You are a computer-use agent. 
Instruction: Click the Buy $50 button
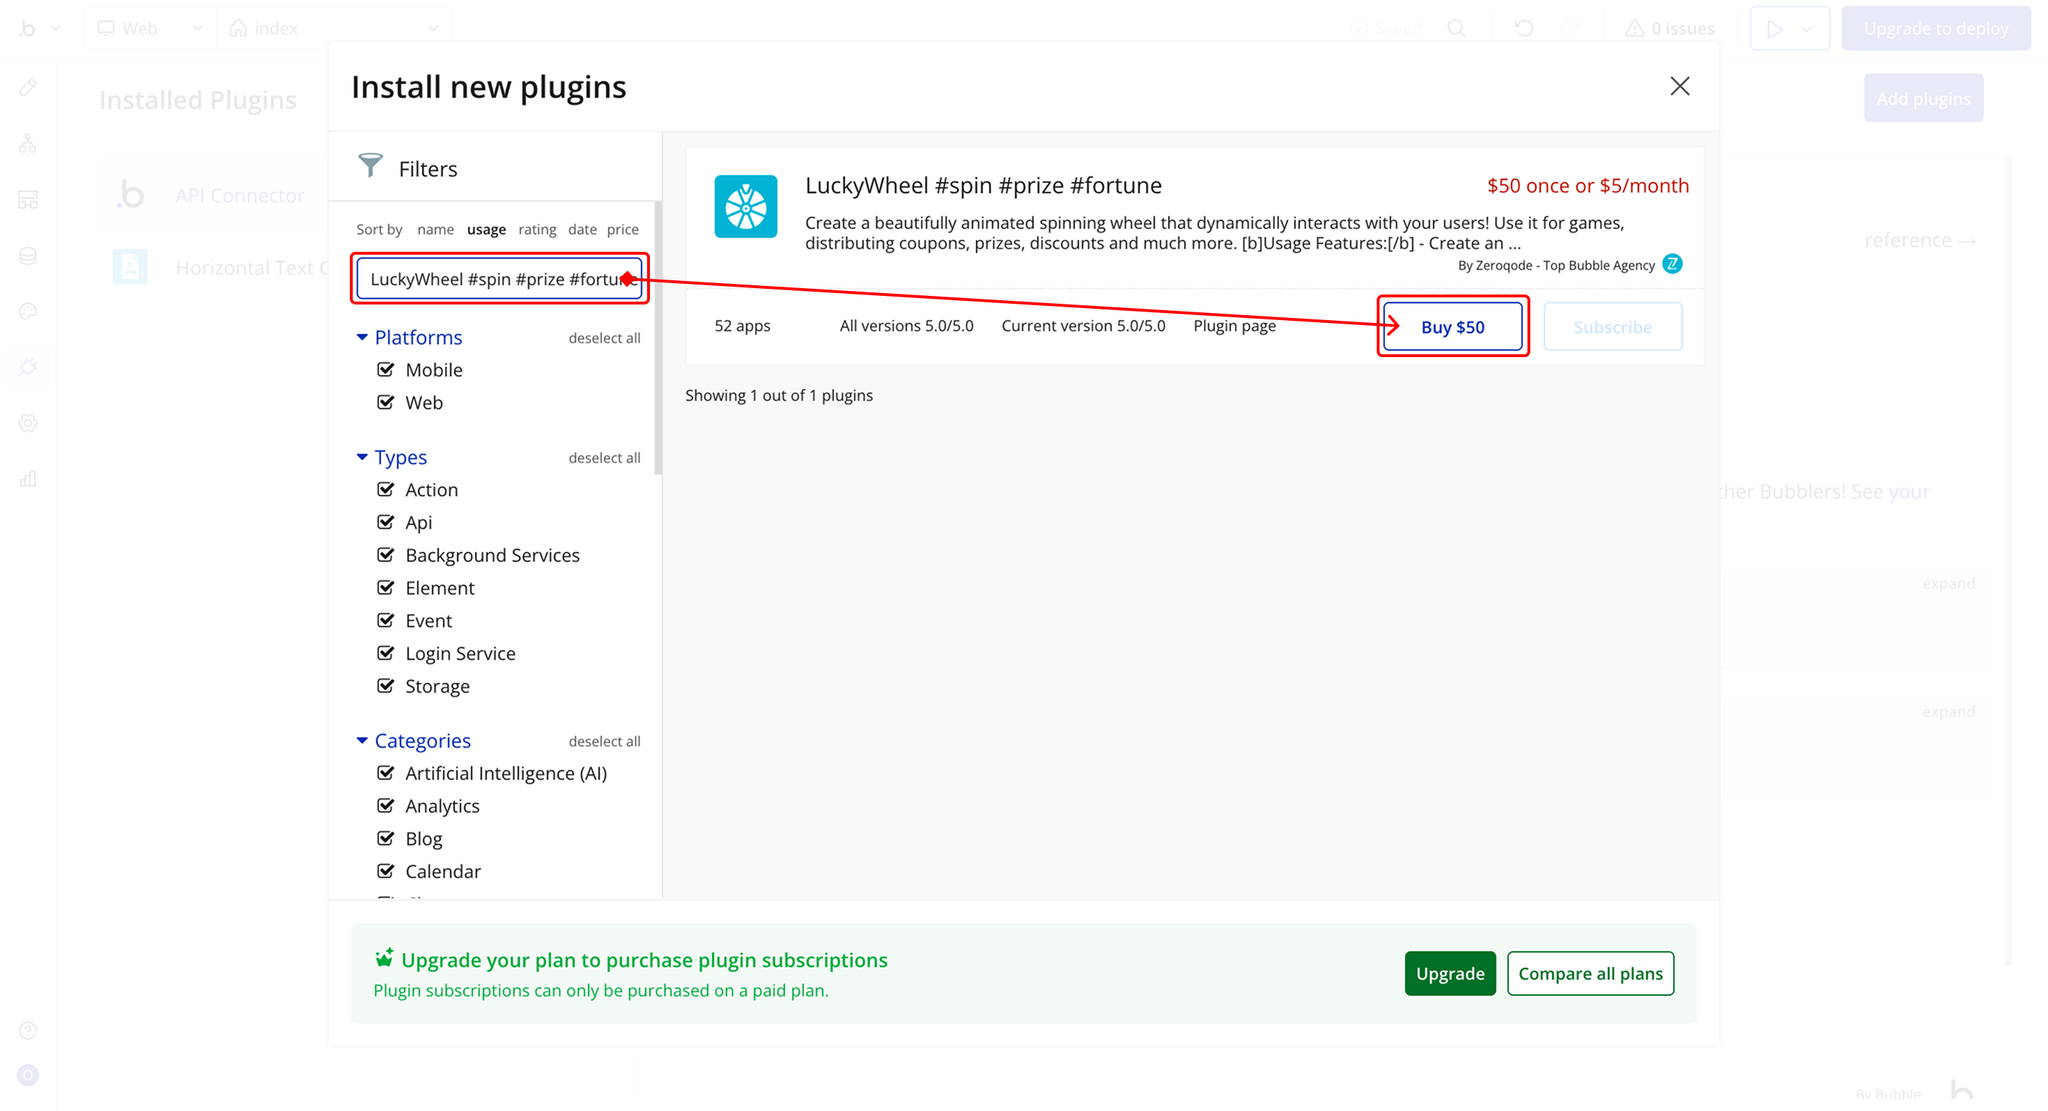1452,327
